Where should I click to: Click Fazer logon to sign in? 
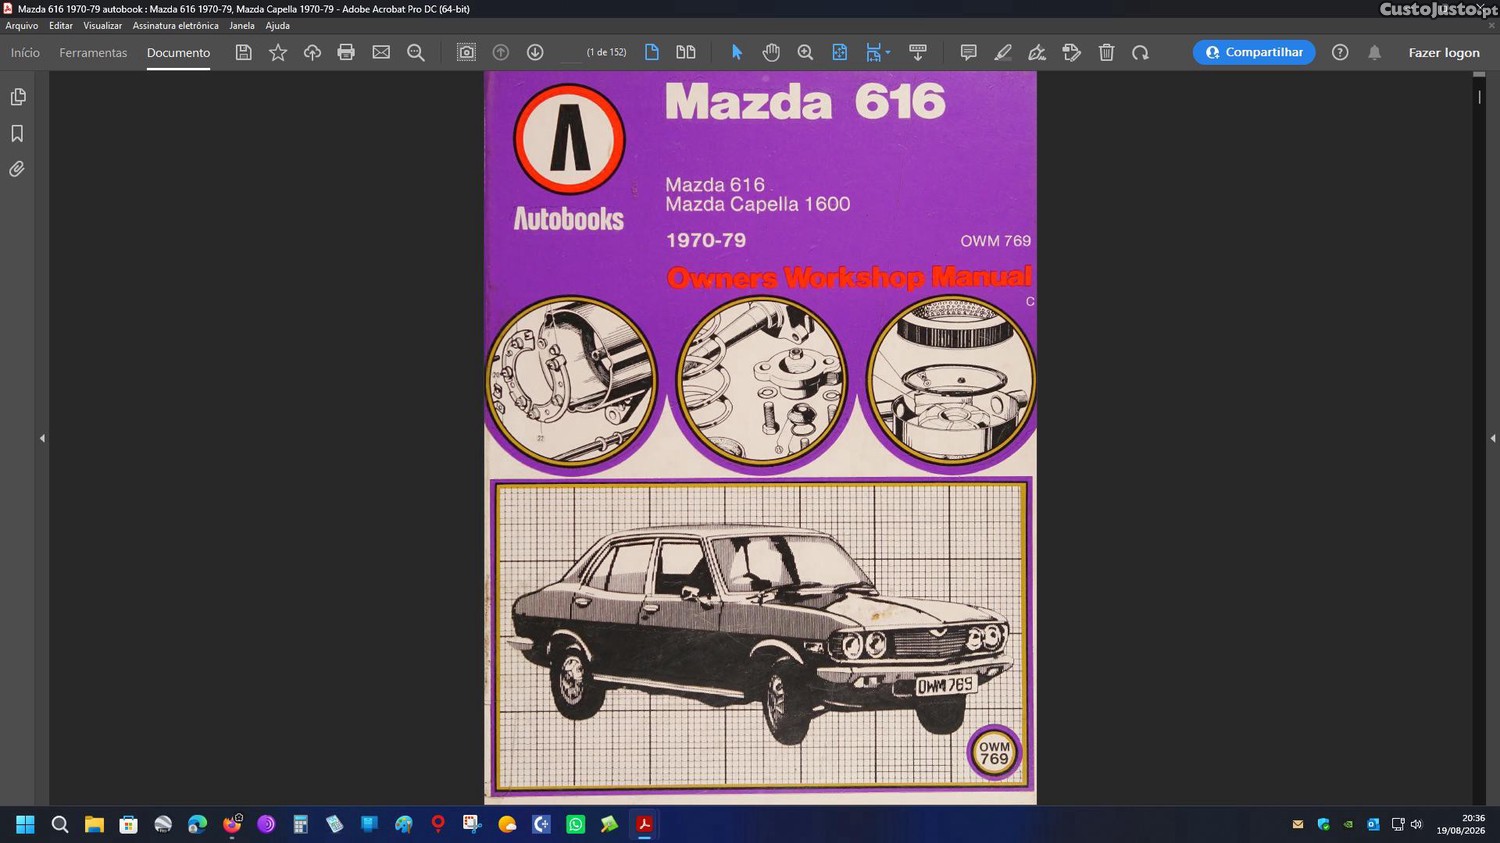coord(1444,52)
